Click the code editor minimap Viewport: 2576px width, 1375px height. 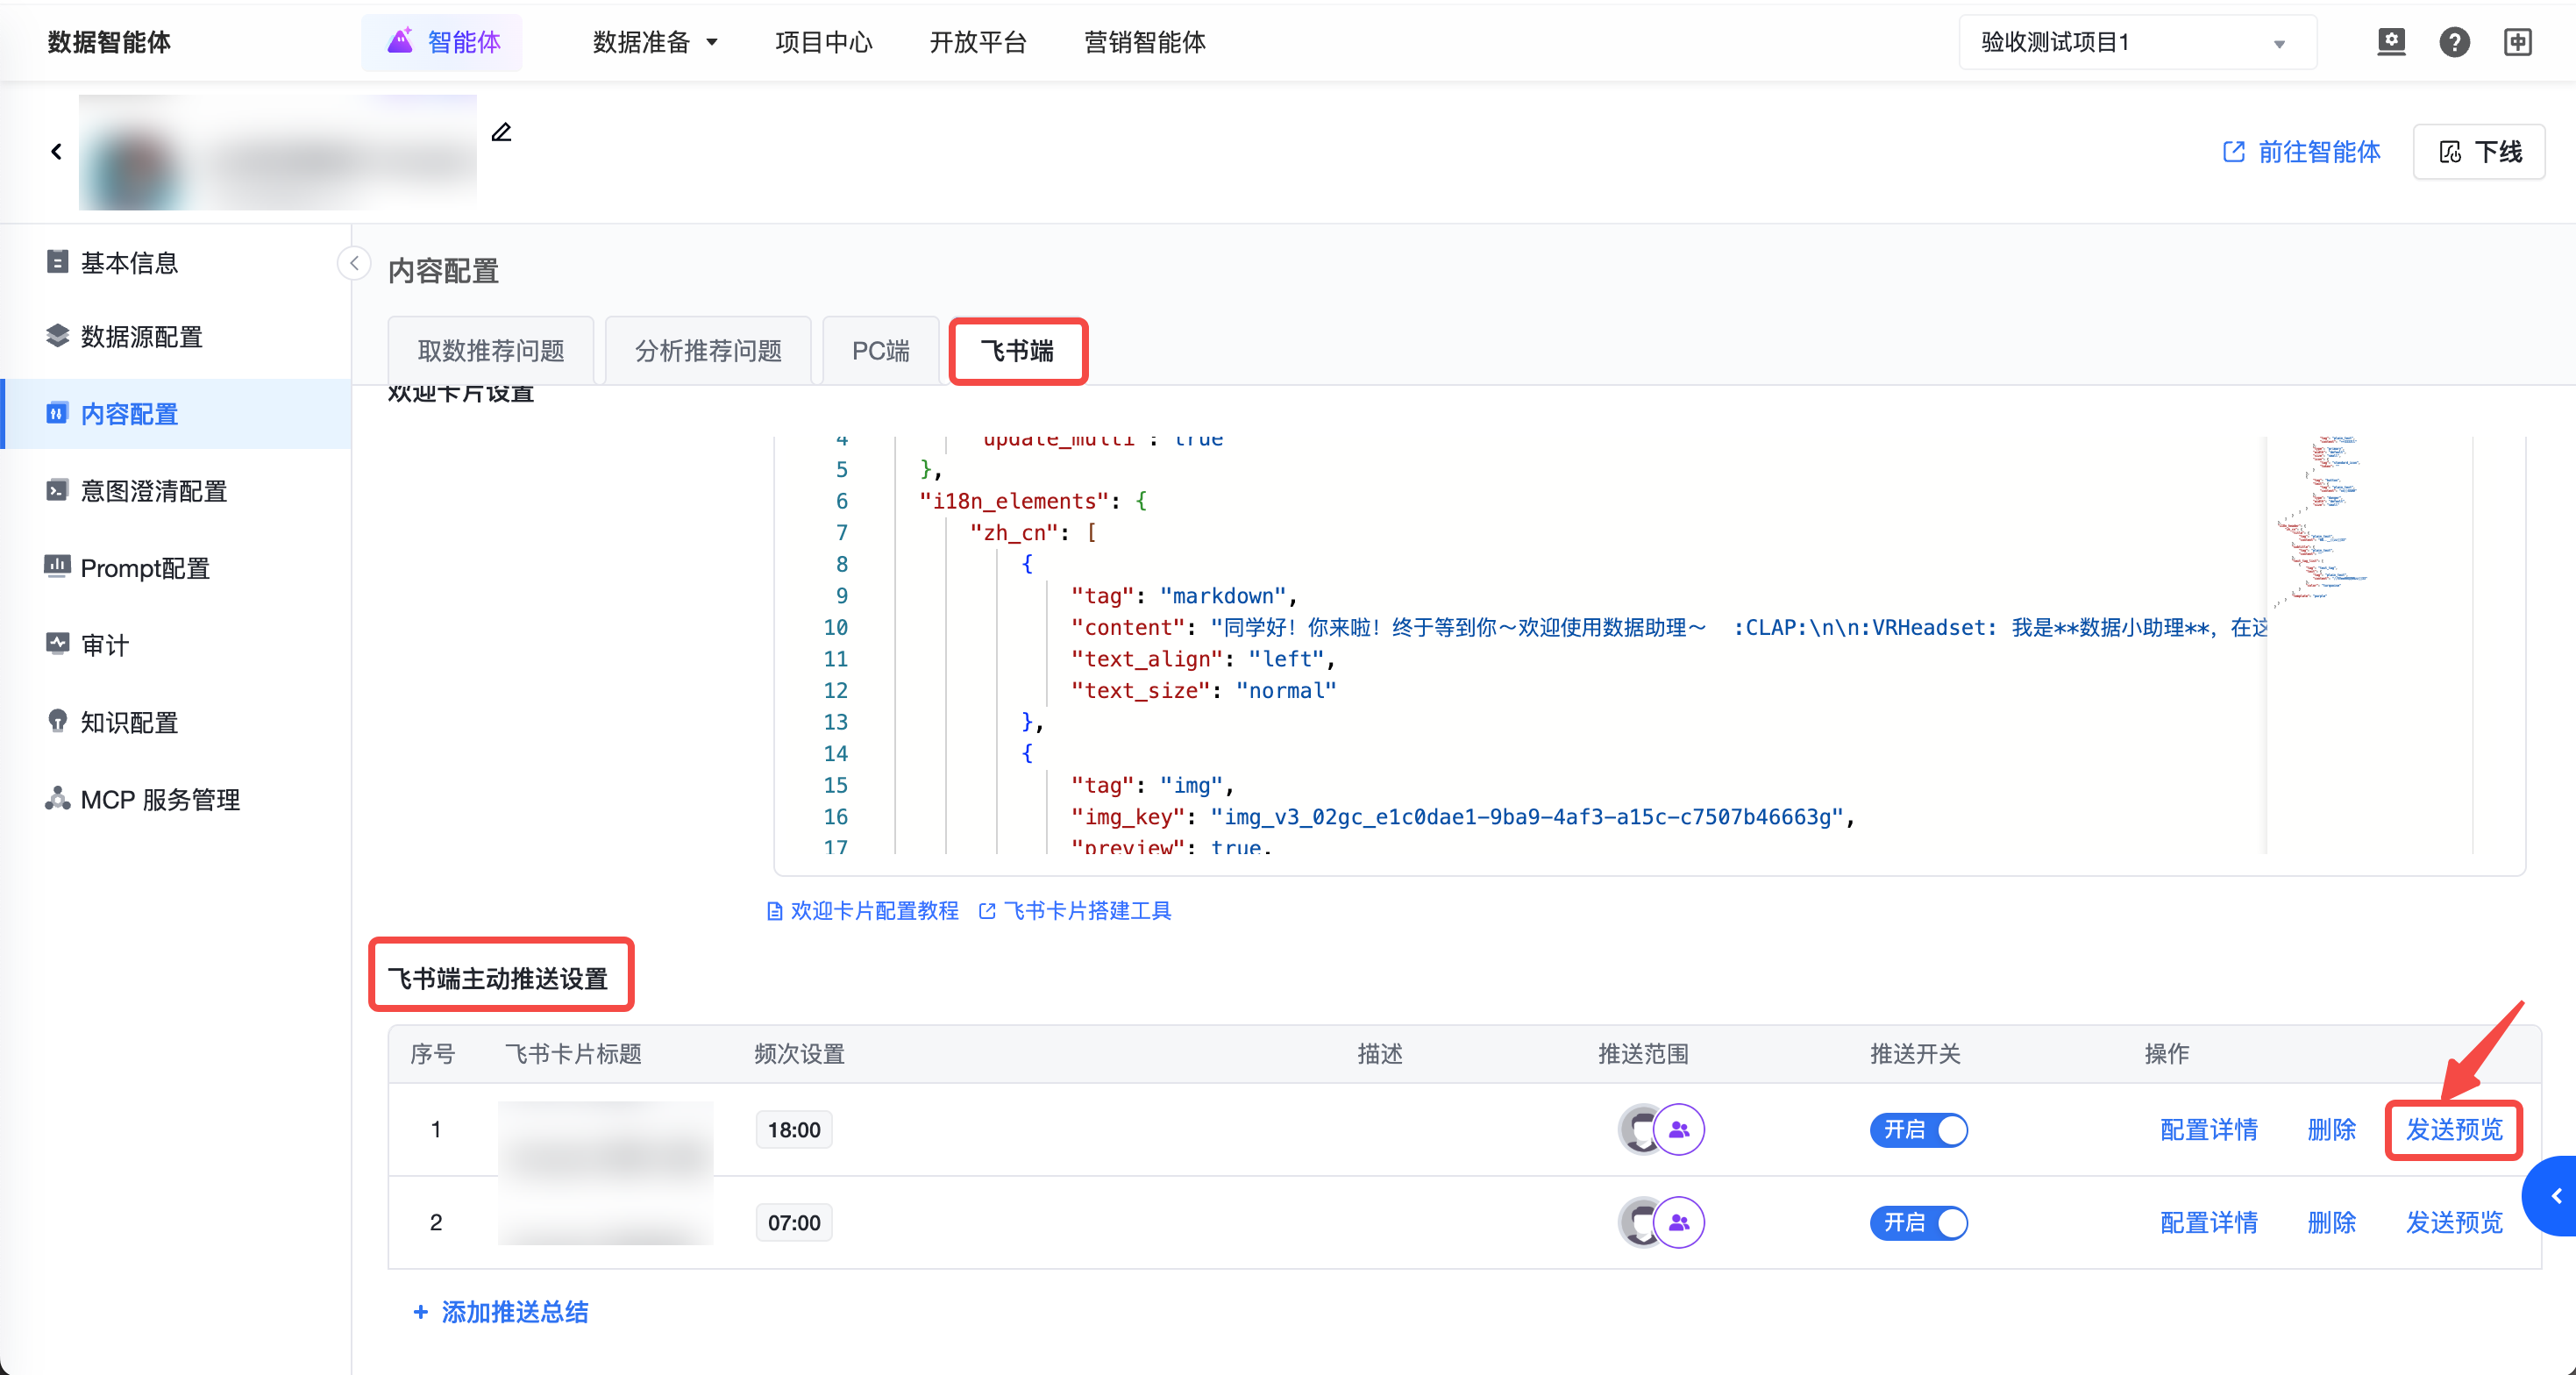click(2320, 520)
